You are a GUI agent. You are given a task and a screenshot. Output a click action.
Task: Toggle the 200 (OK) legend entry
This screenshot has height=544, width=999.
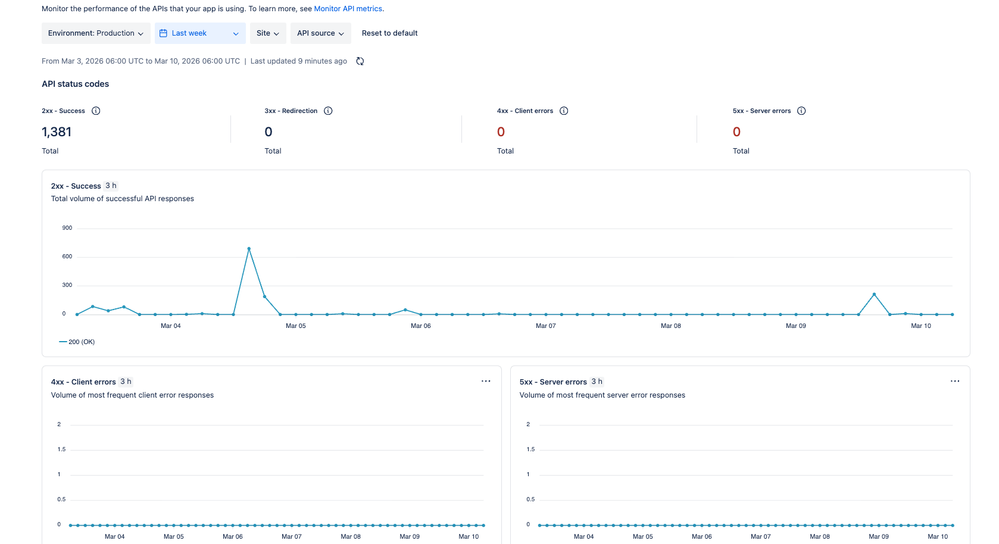pyautogui.click(x=76, y=342)
